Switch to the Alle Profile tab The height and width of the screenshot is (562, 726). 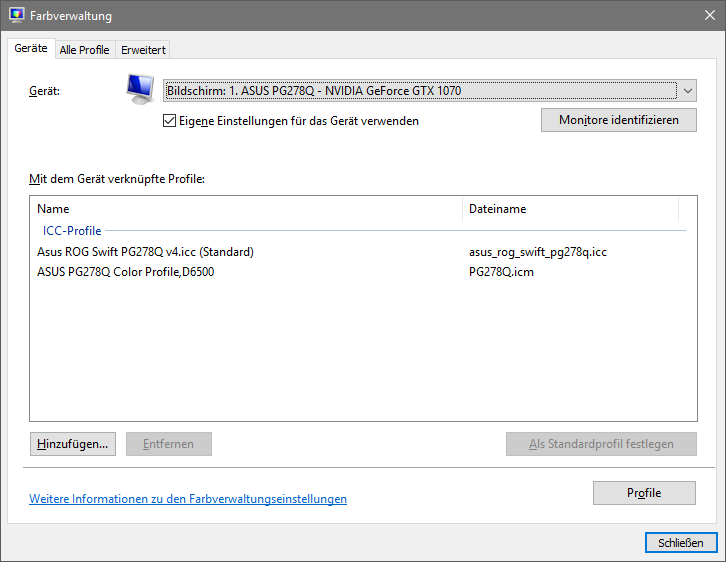[x=85, y=50]
